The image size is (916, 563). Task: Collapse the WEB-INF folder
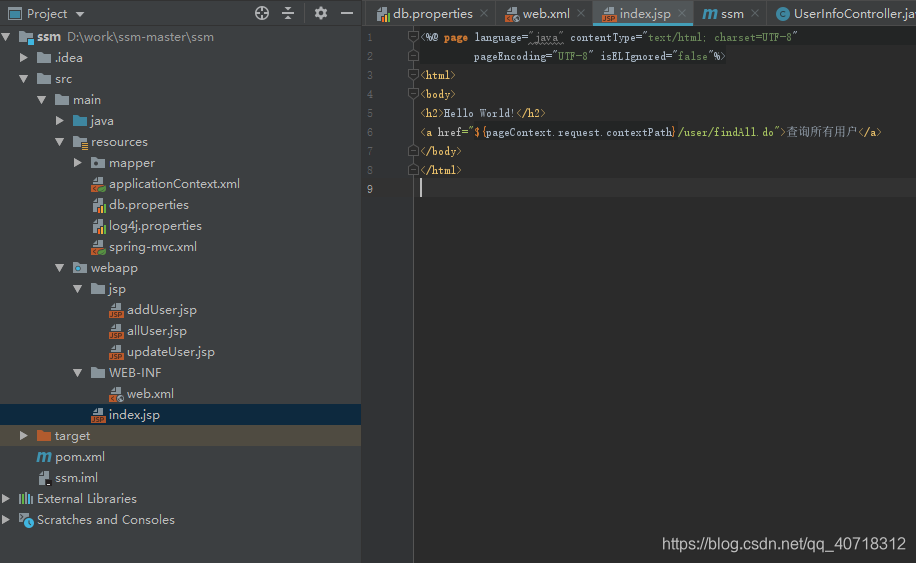click(x=78, y=373)
